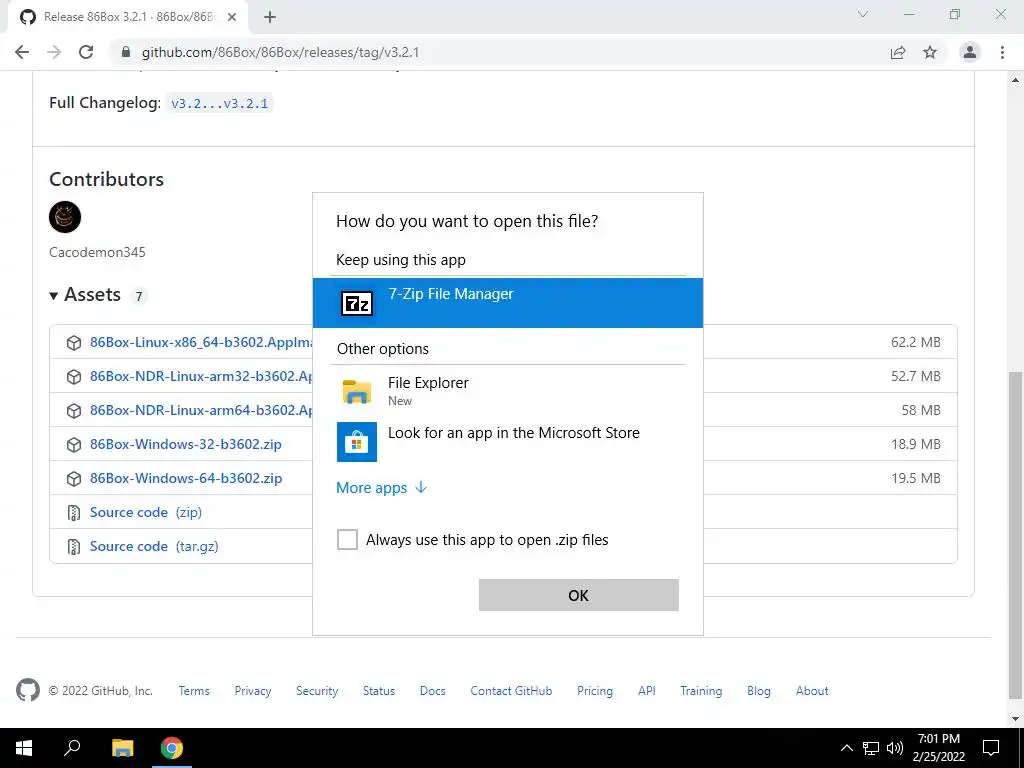Screen dimensions: 1024x768
Task: Reload the page with the refresh icon
Action: click(x=86, y=52)
